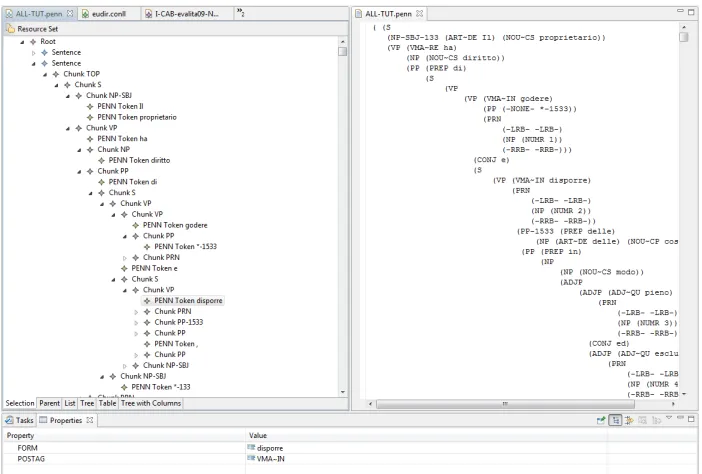Click the tree panel vertical scrollbar thumb

coord(342,51)
